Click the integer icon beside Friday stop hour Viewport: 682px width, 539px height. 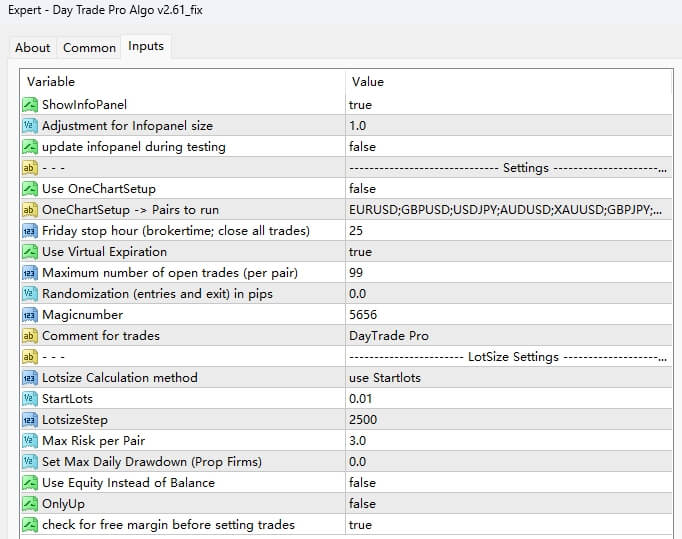pos(29,231)
